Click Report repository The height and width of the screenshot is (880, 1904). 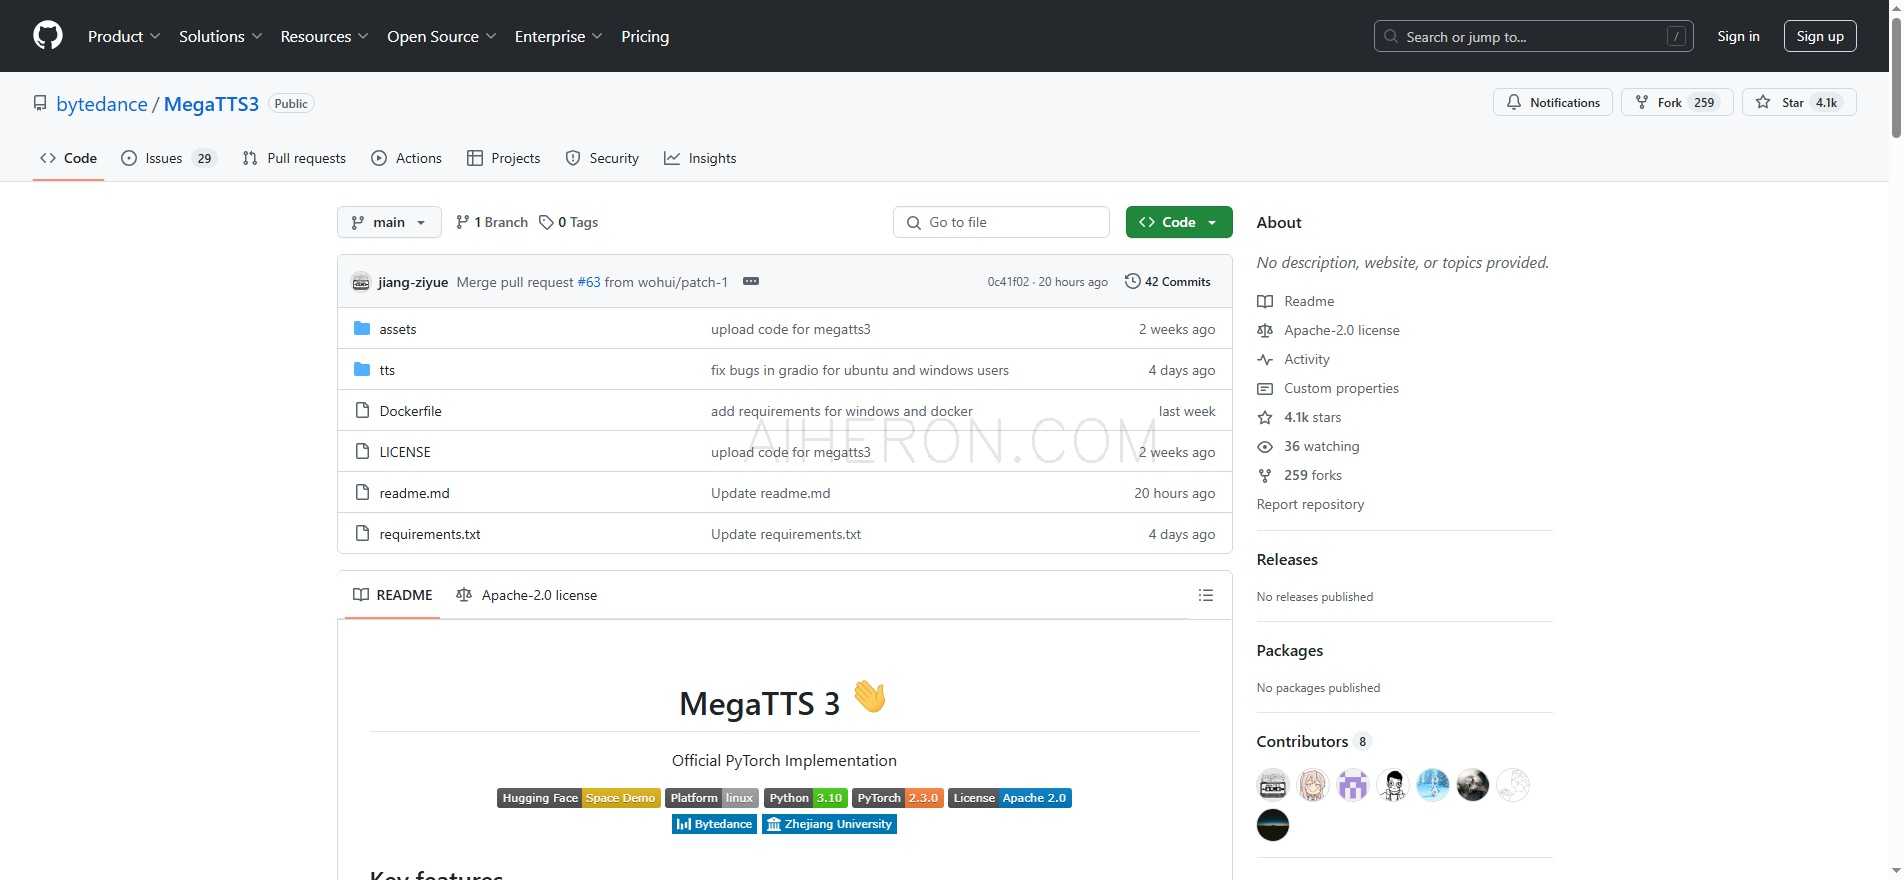(1310, 504)
